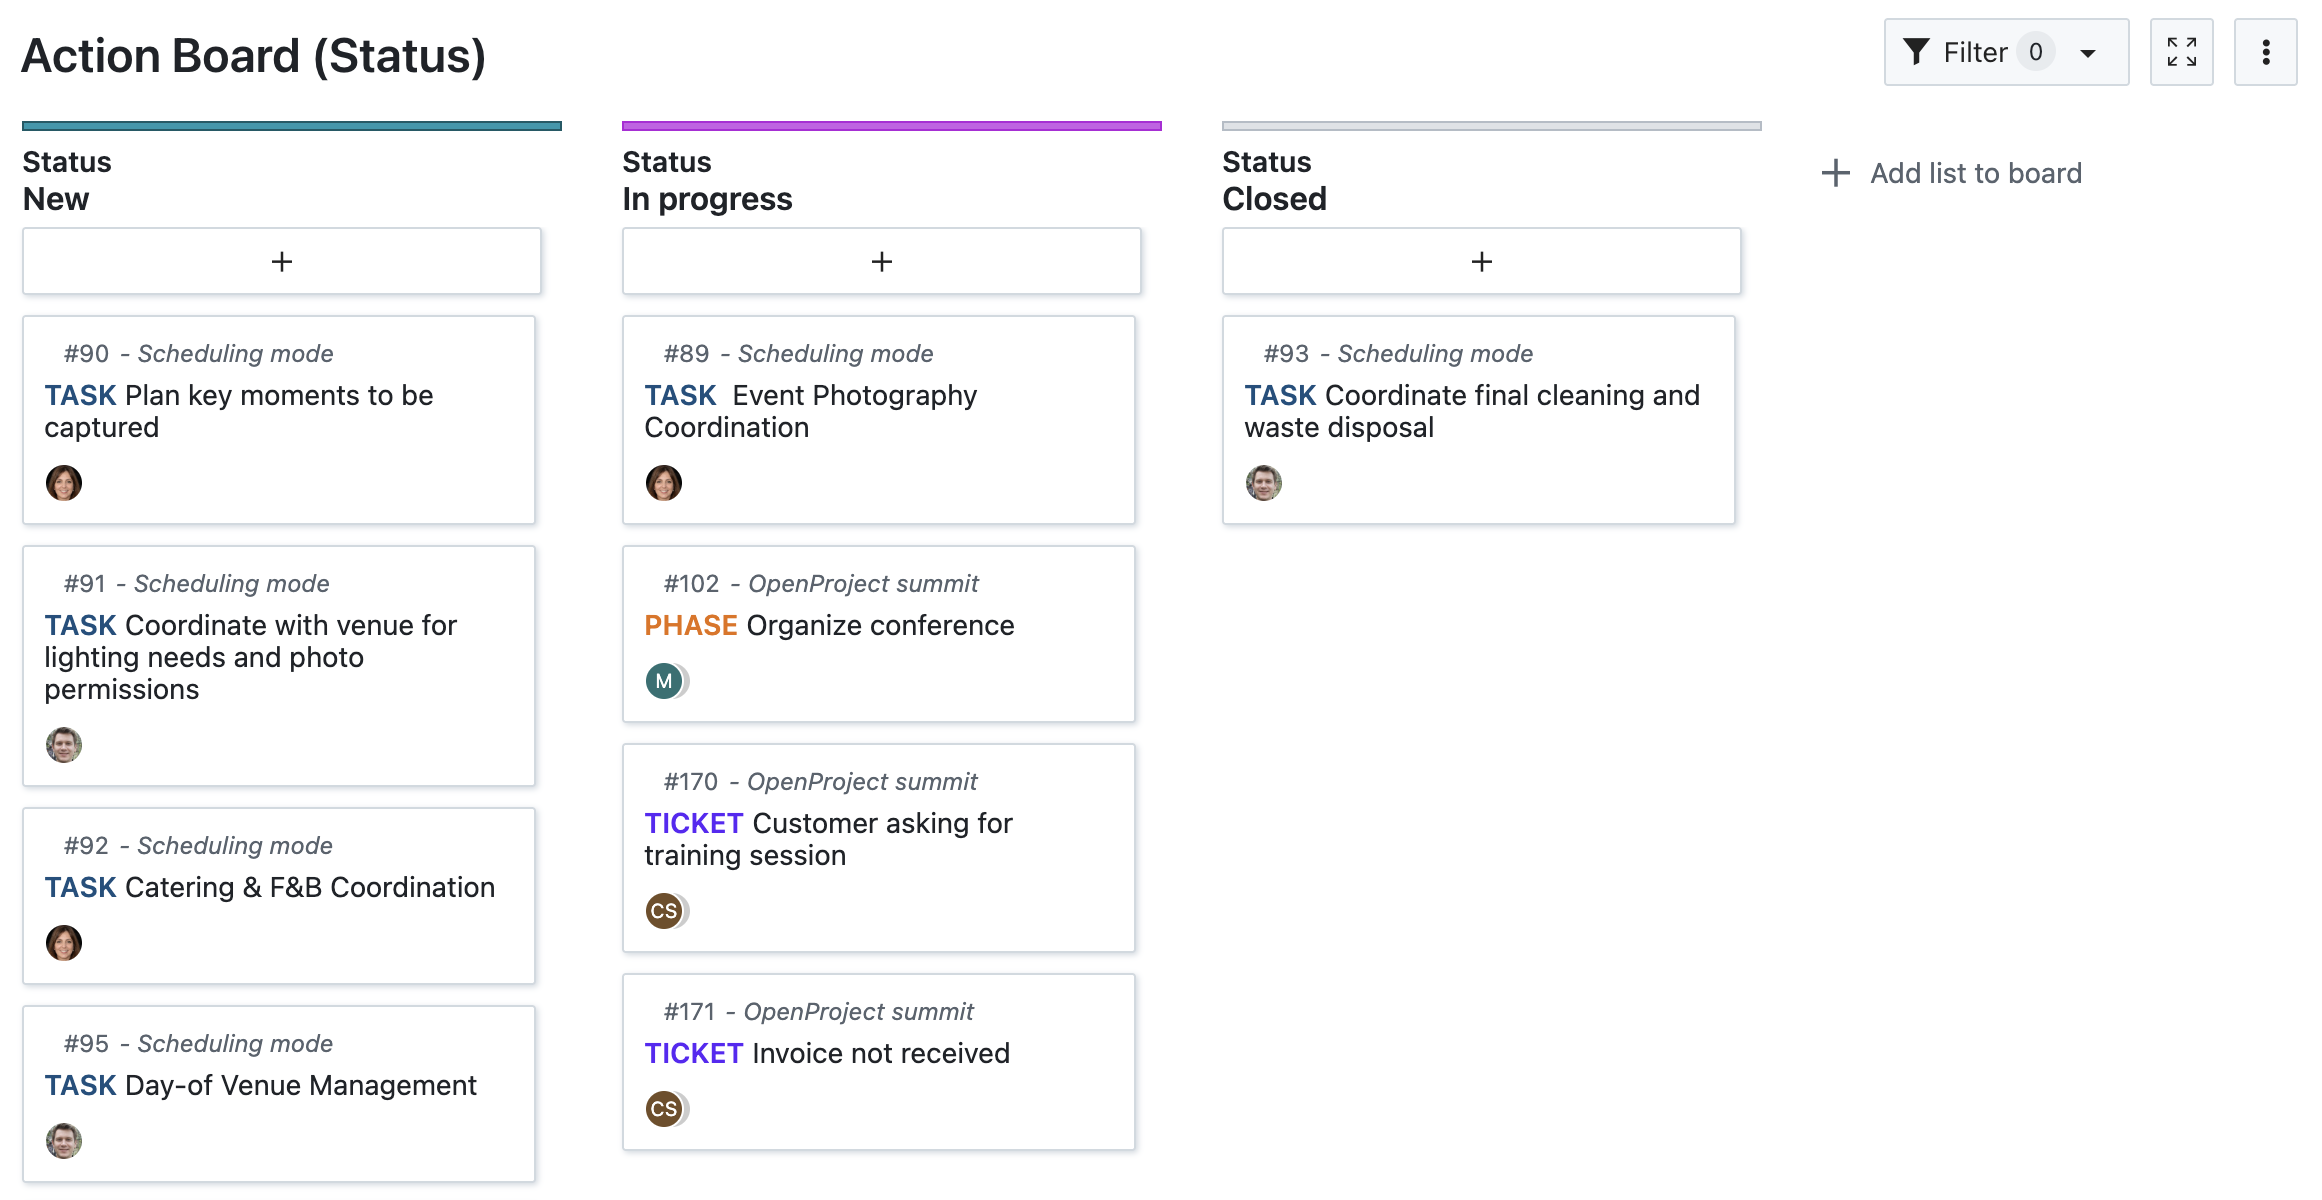
Task: Click the magenta bar above In progress column
Action: (891, 125)
